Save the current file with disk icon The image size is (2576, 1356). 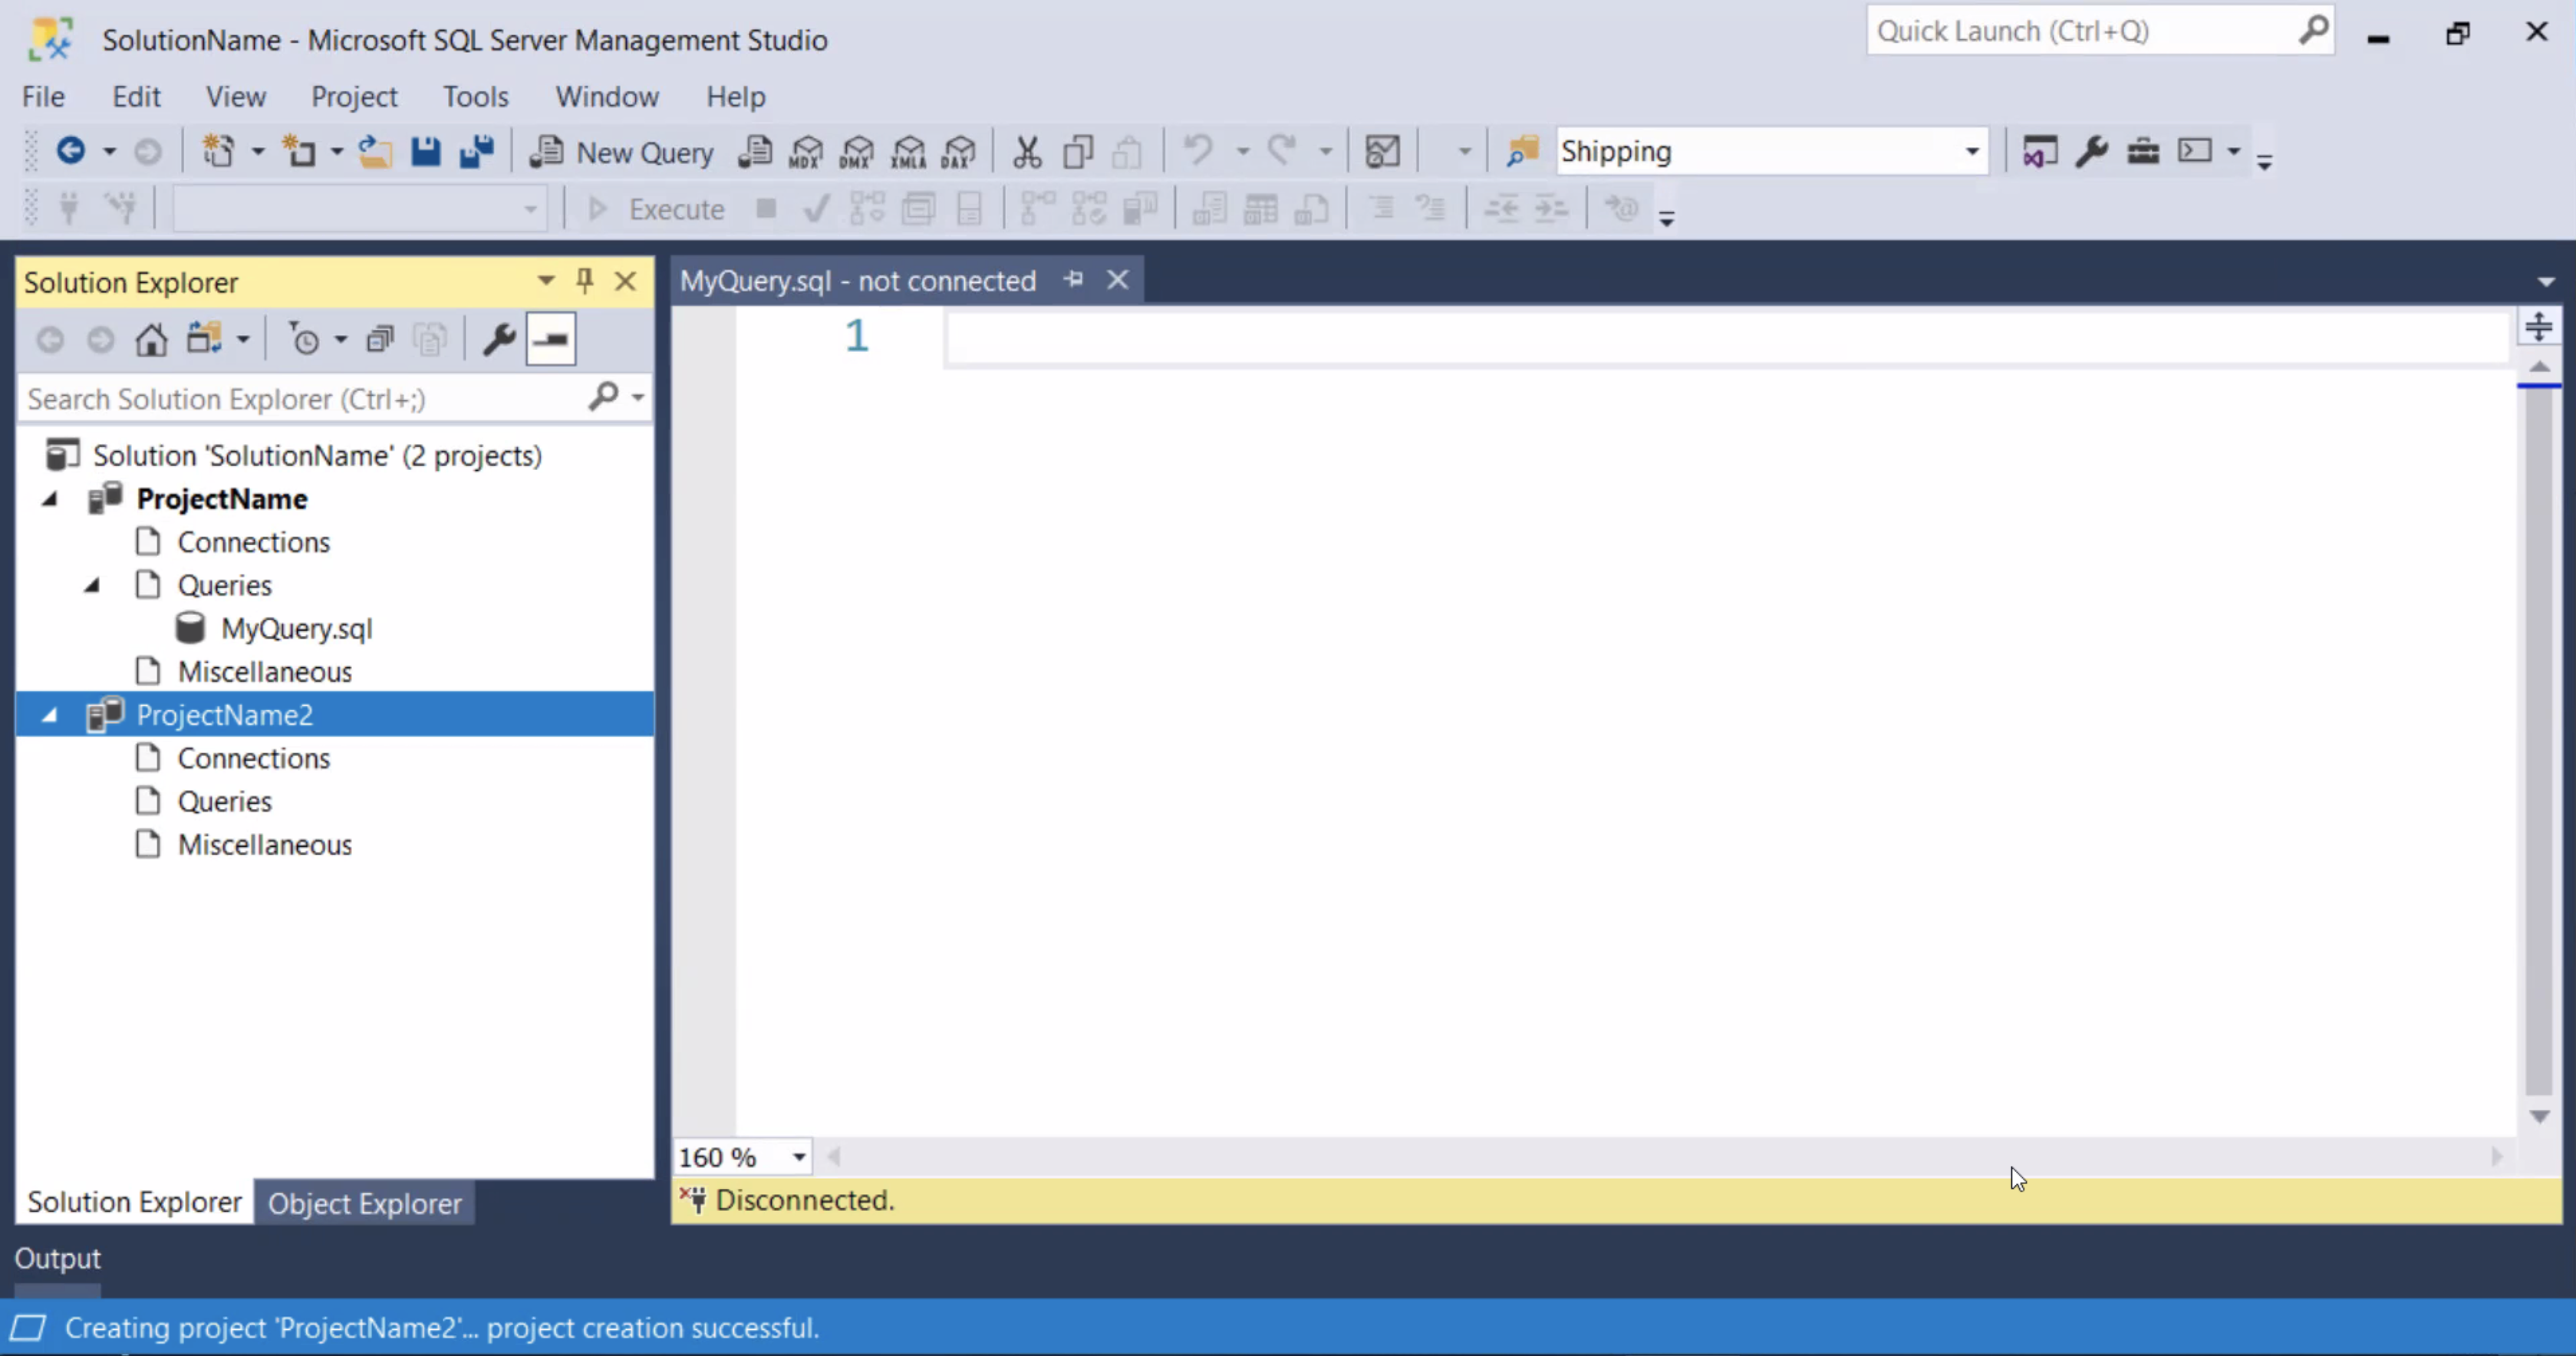click(426, 151)
